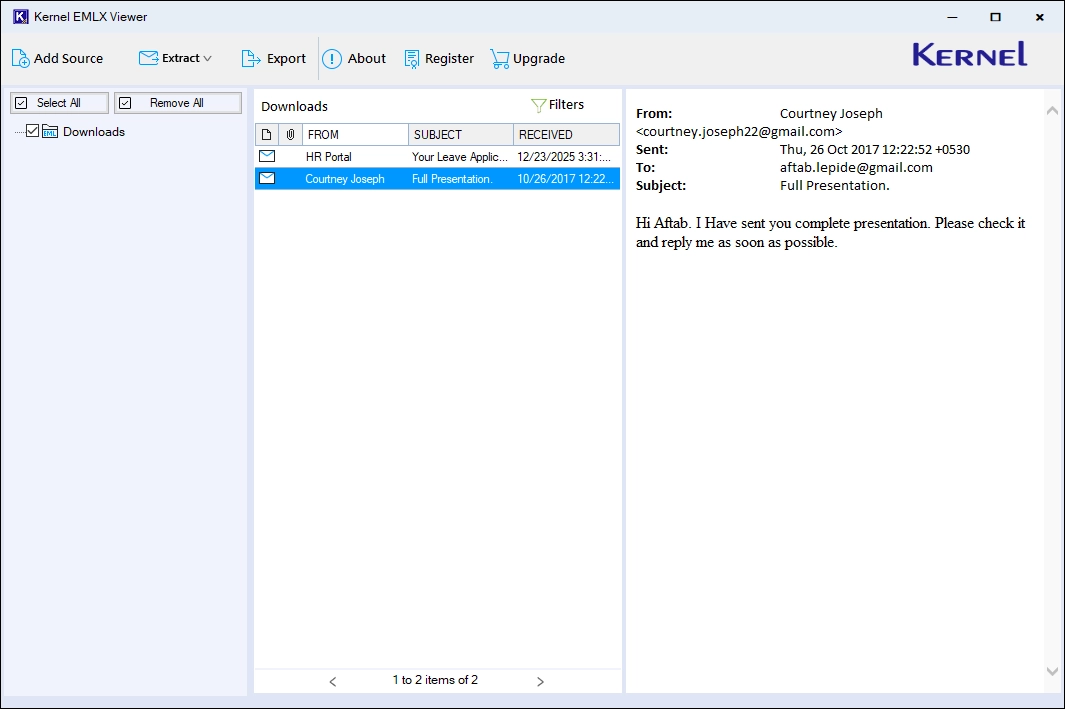Sort by the RECEIVED column header
Viewport: 1065px width, 709px height.
[x=566, y=134]
